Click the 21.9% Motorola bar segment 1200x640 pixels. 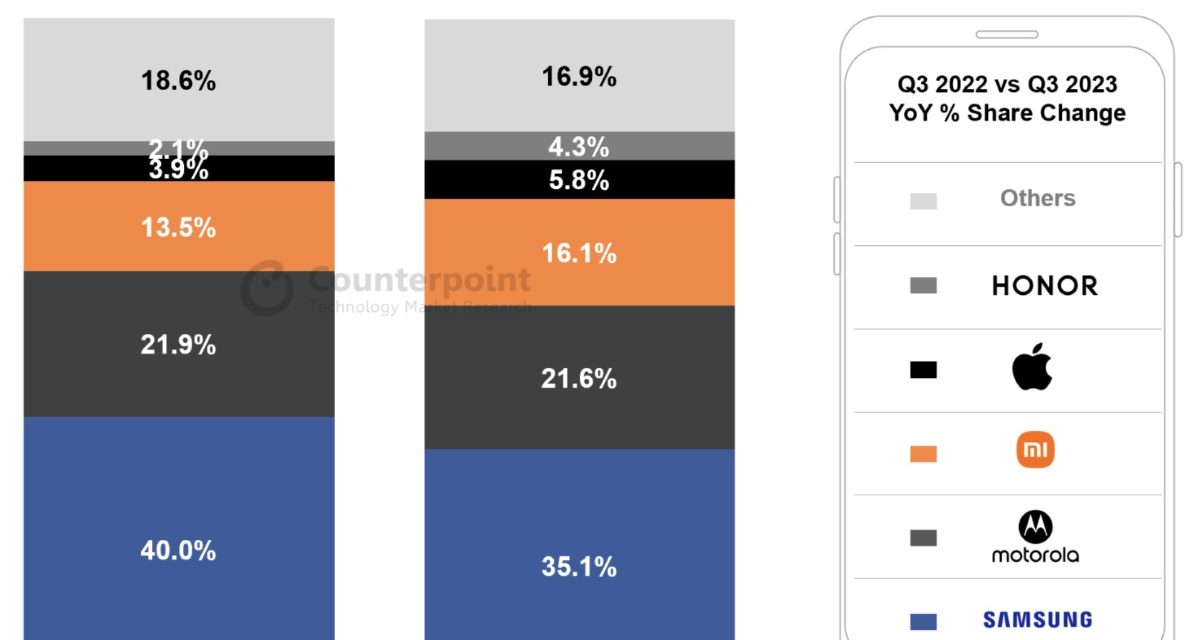coord(179,343)
